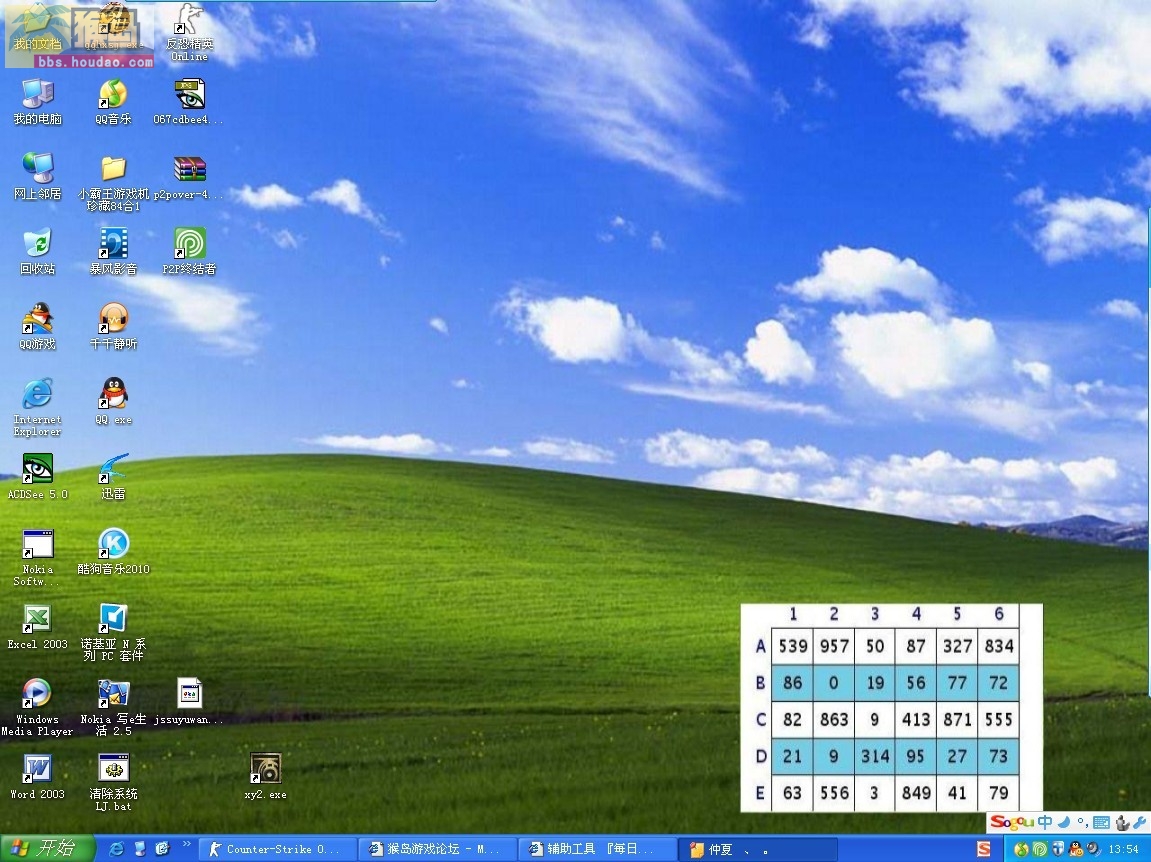Open 诺基亚 N 系列 PC 套件
The height and width of the screenshot is (862, 1151).
point(113,632)
